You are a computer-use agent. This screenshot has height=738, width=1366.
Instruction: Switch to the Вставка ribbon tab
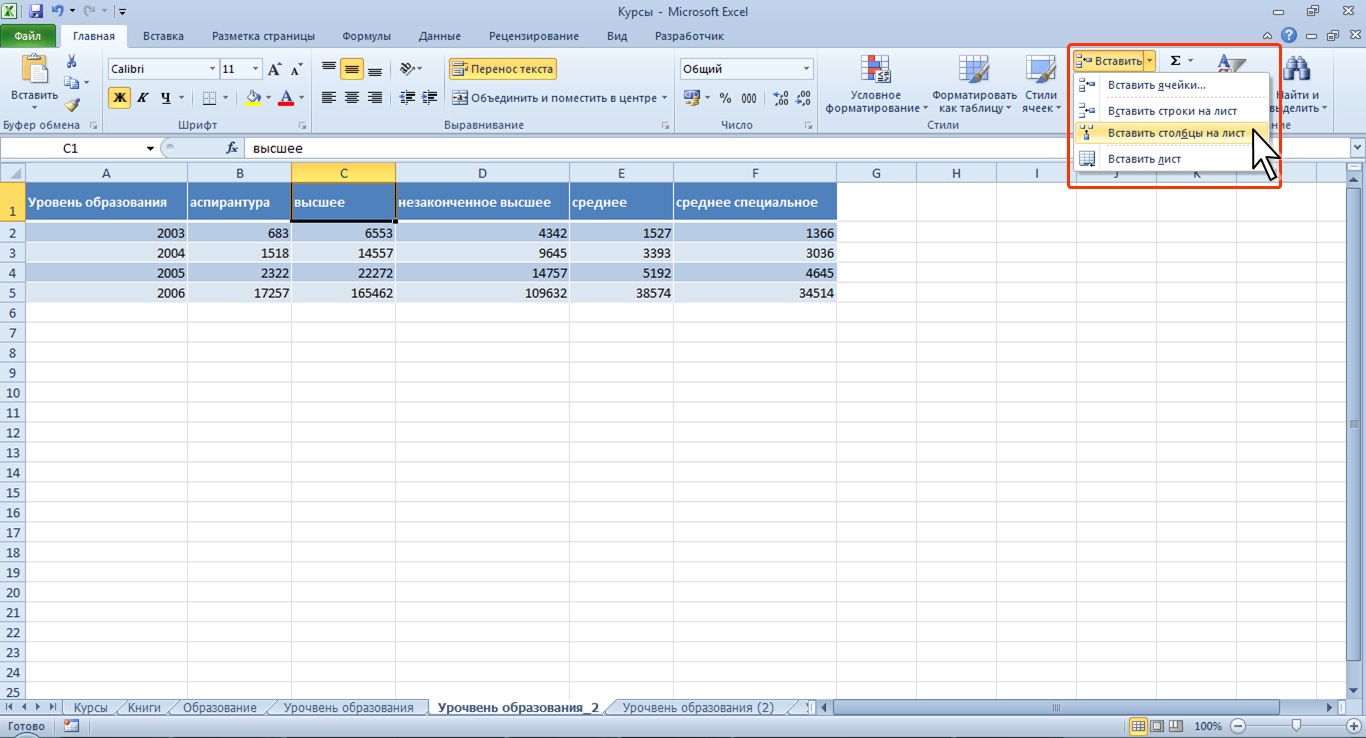pyautogui.click(x=163, y=36)
